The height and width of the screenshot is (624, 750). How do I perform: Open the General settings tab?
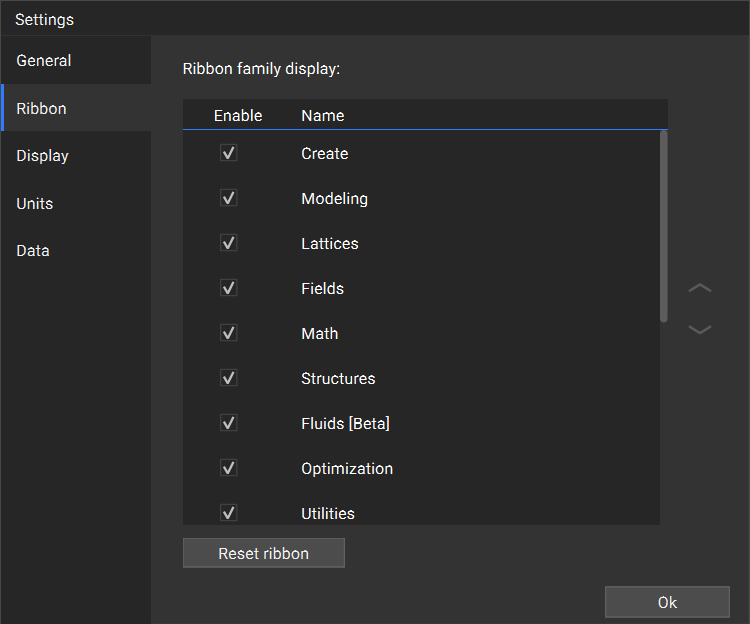pos(44,61)
